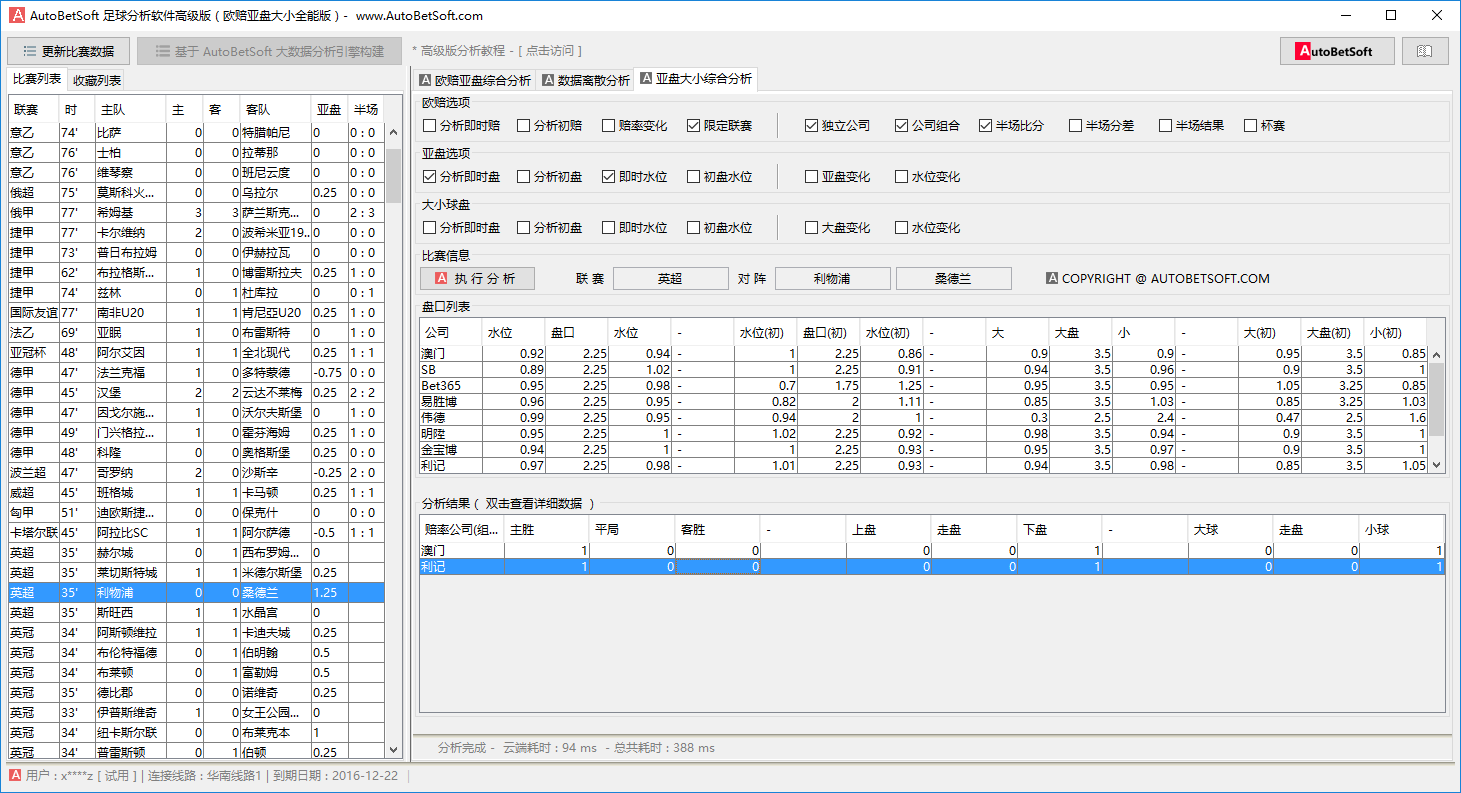Enable the 半场分差 checkbox
This screenshot has height=793, width=1461.
point(1102,126)
